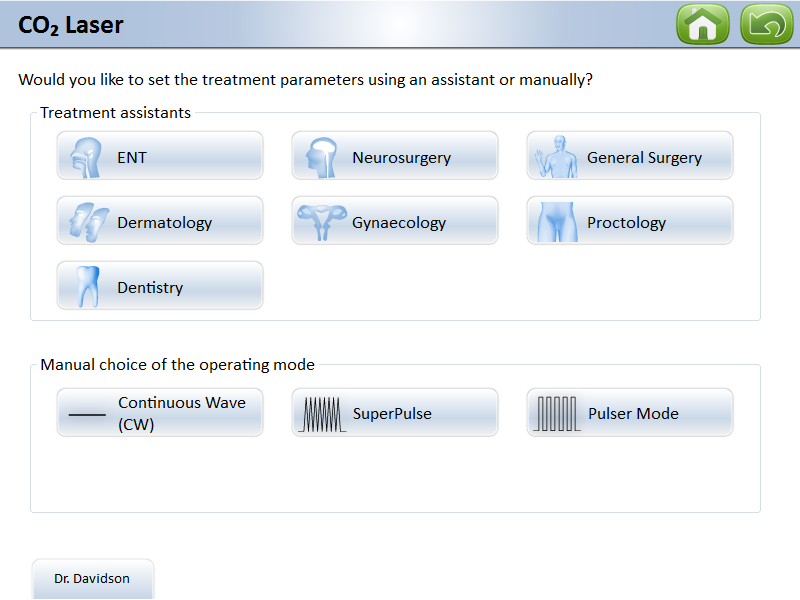Open the ENT treatment assistant
This screenshot has height=600, width=800.
click(x=160, y=157)
